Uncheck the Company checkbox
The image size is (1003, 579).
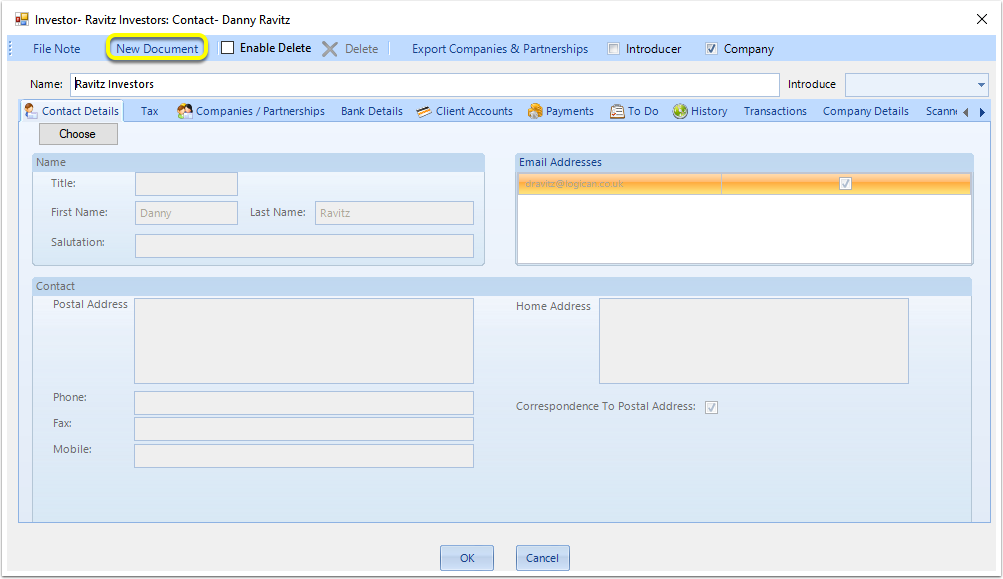coord(711,49)
